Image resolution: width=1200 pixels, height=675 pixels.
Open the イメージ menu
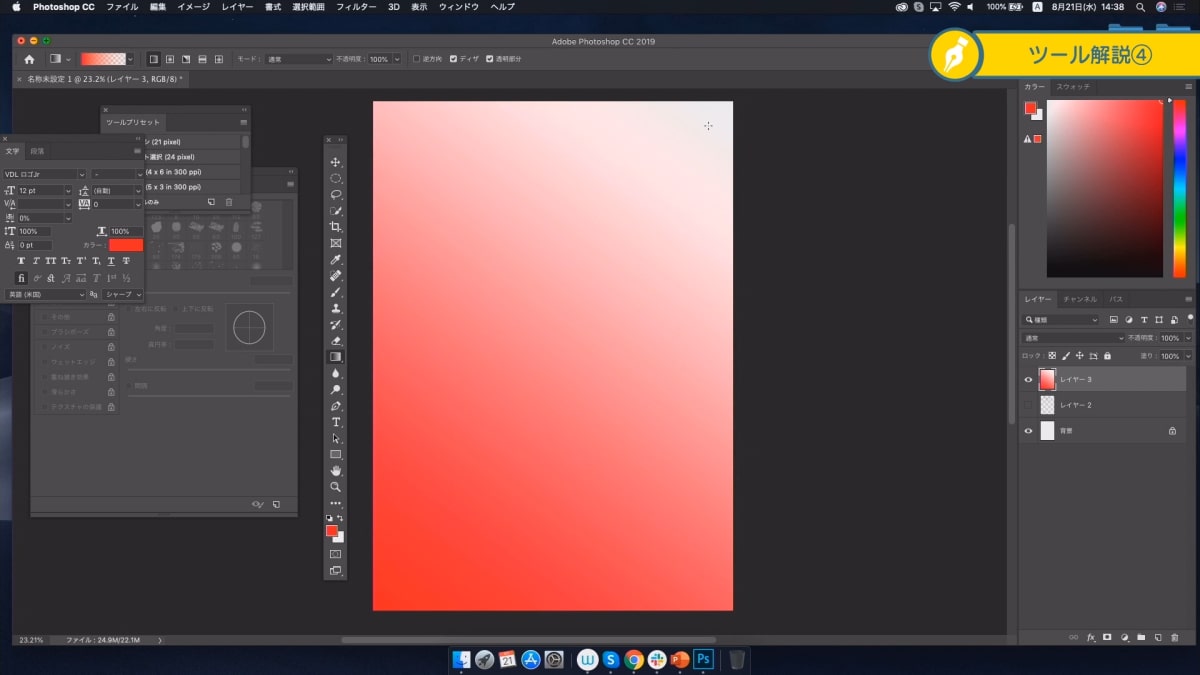(x=193, y=7)
